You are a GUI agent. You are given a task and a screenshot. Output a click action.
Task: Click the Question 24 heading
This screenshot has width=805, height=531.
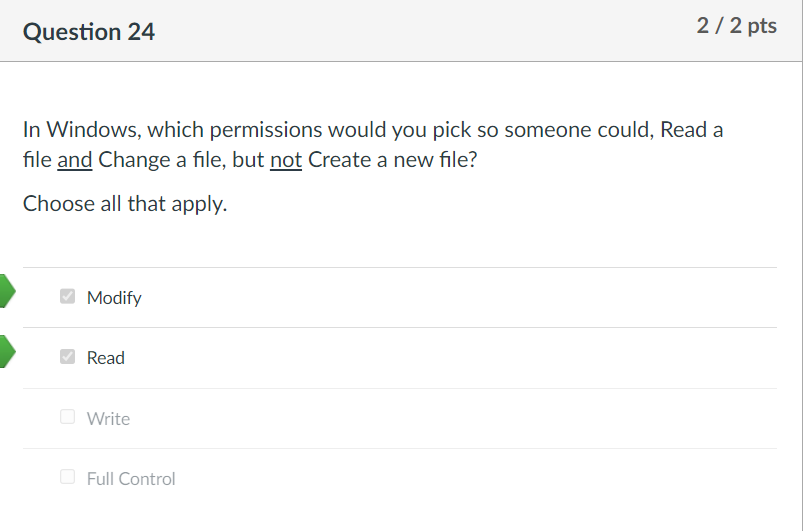pyautogui.click(x=89, y=32)
